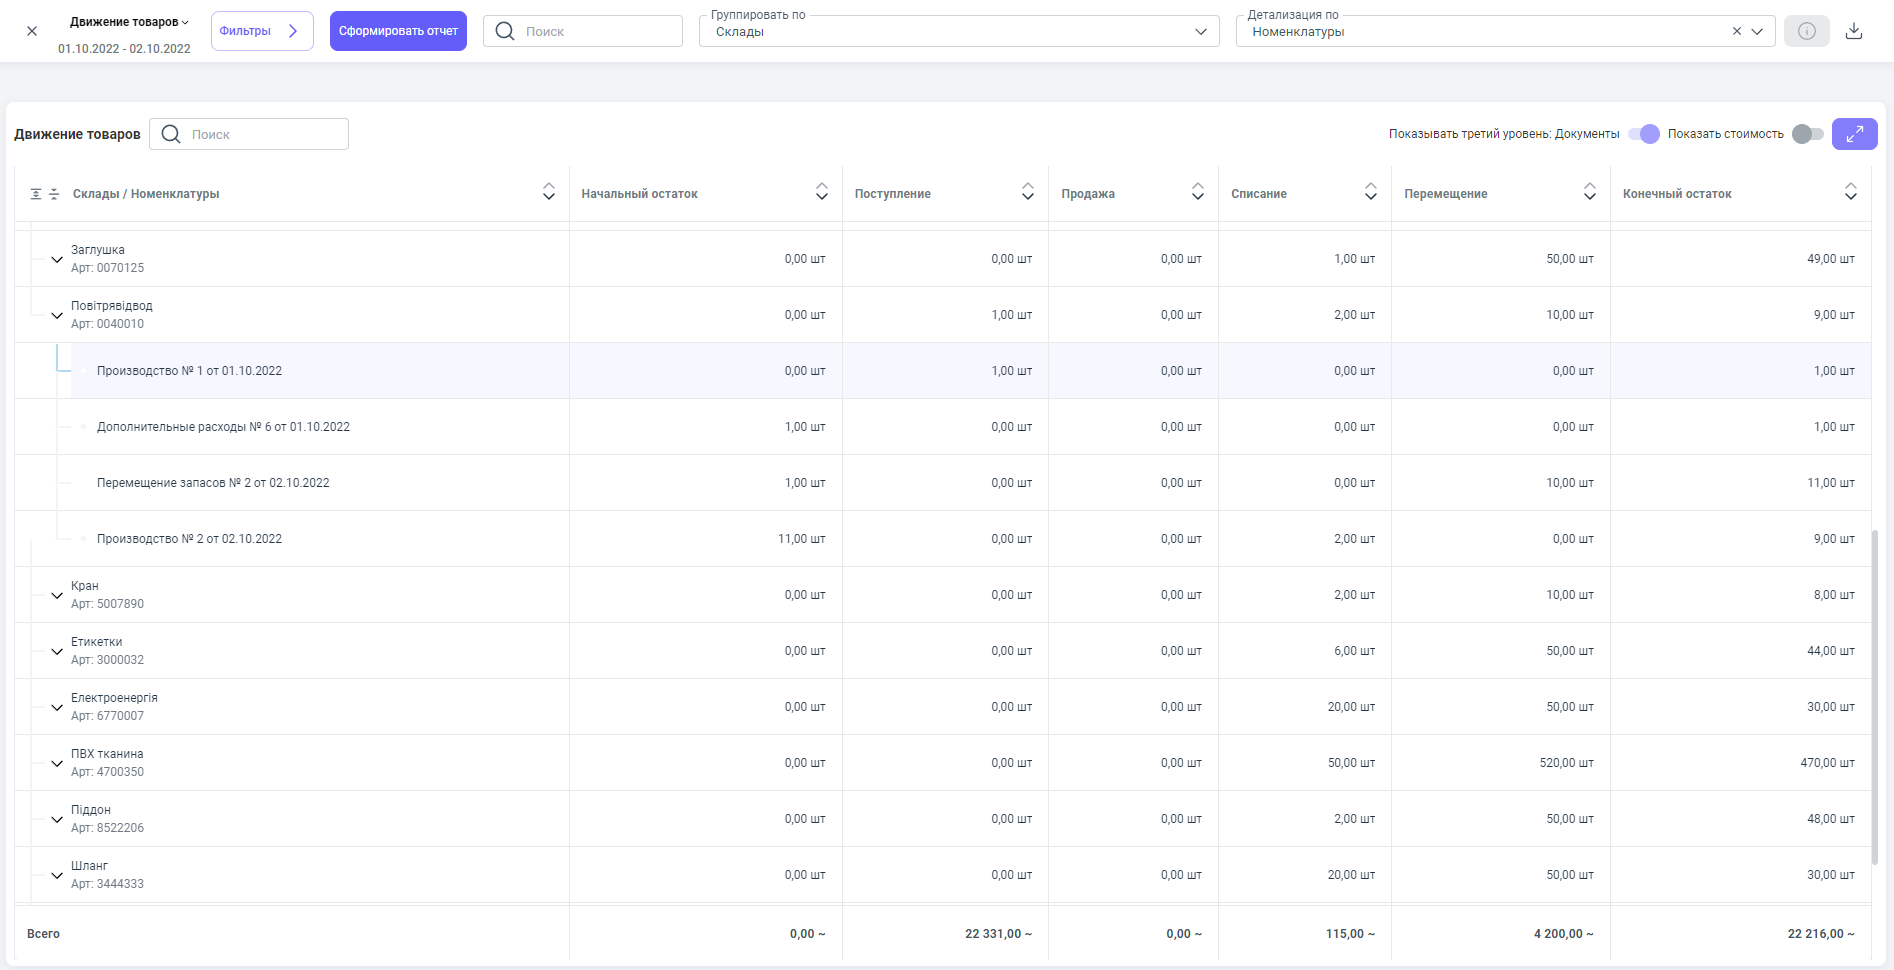This screenshot has height=970, width=1894.
Task: Clear the Номенклатуры detail selection
Action: tap(1737, 31)
